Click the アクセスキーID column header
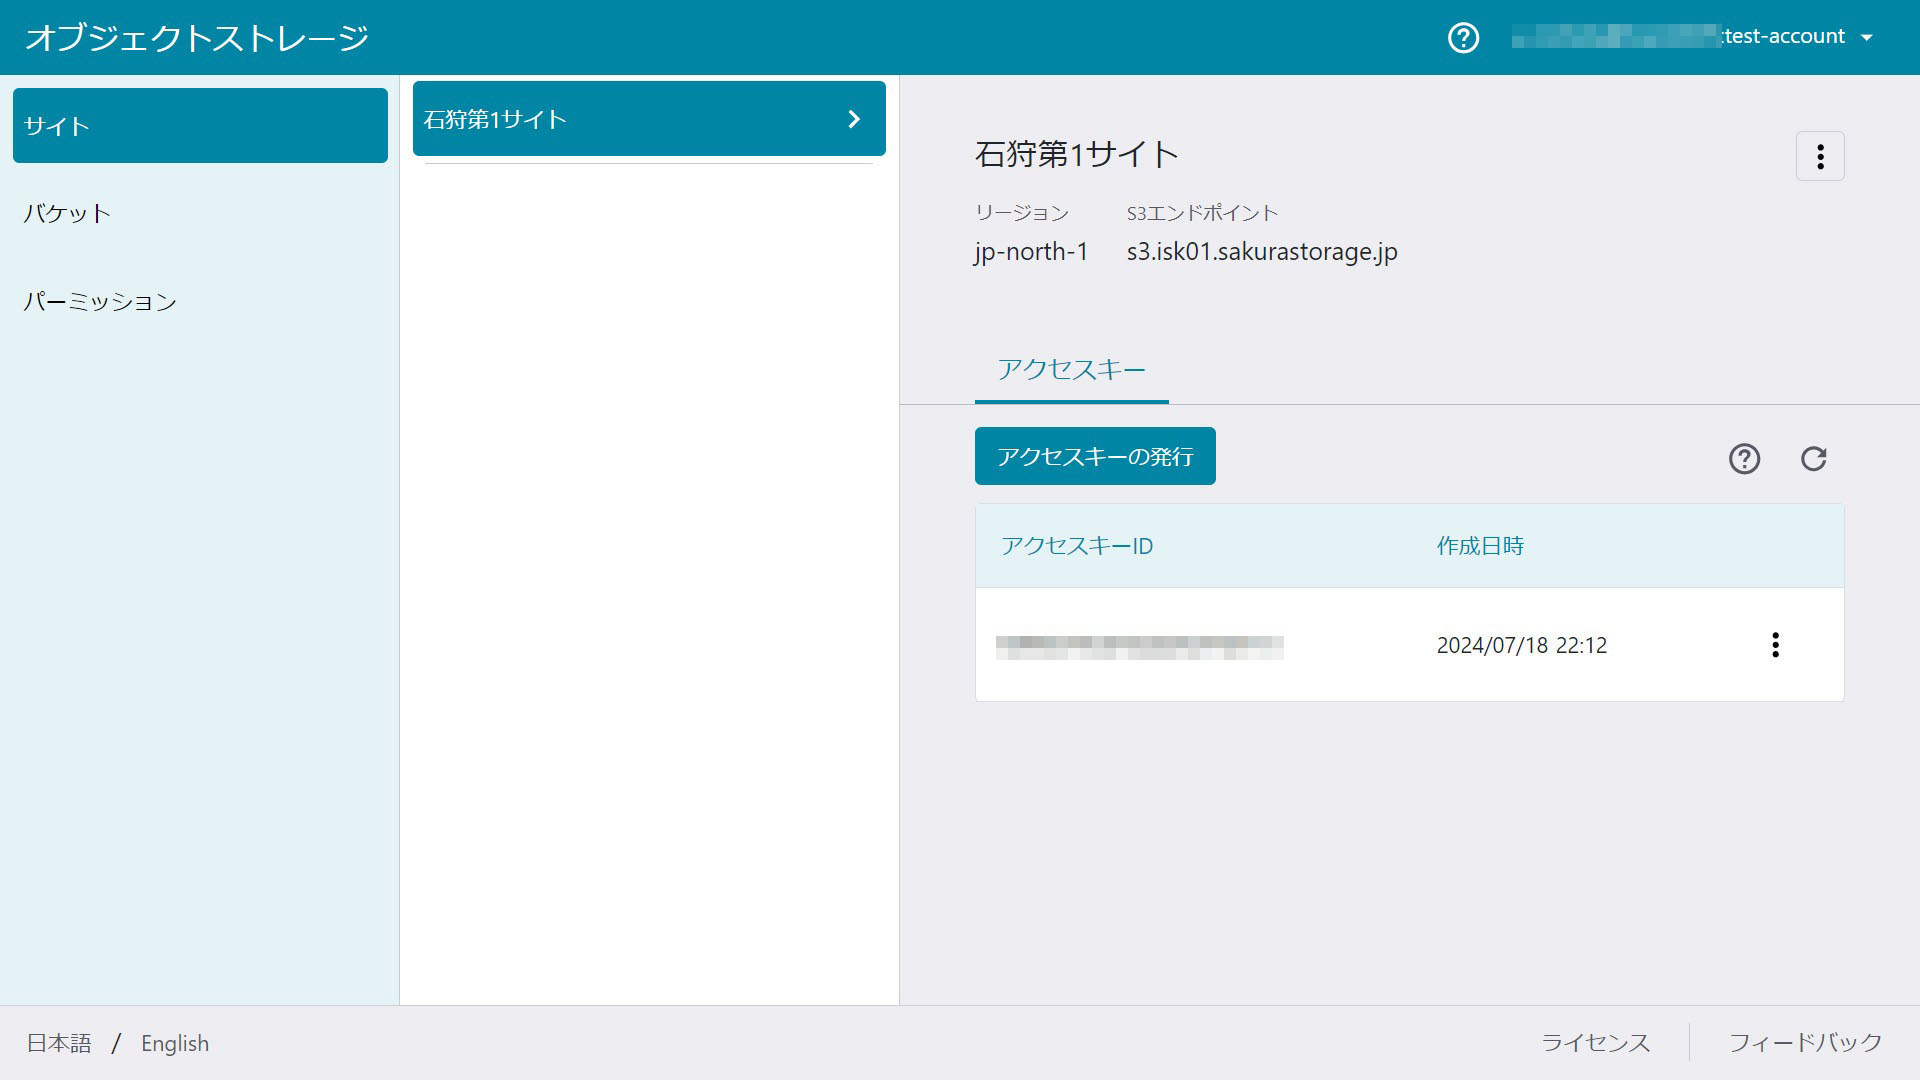Screen dimensions: 1920x1080 [x=1077, y=546]
